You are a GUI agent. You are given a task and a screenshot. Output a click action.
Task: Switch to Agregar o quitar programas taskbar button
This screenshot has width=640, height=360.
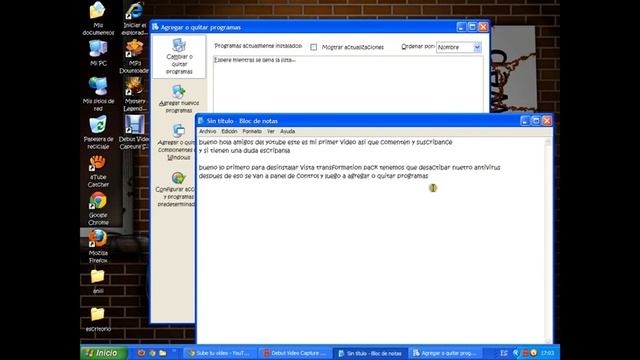(445, 353)
